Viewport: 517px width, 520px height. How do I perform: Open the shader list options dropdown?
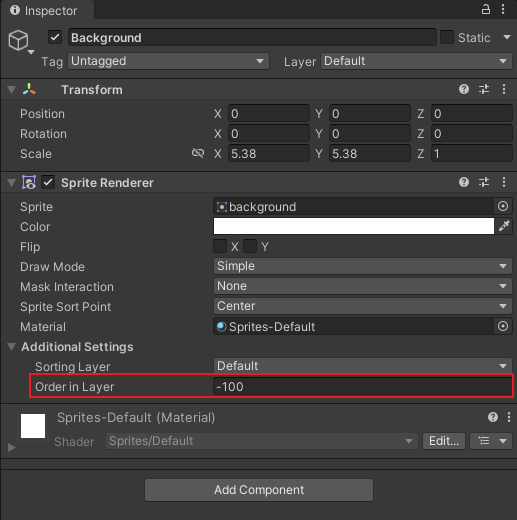[491, 441]
